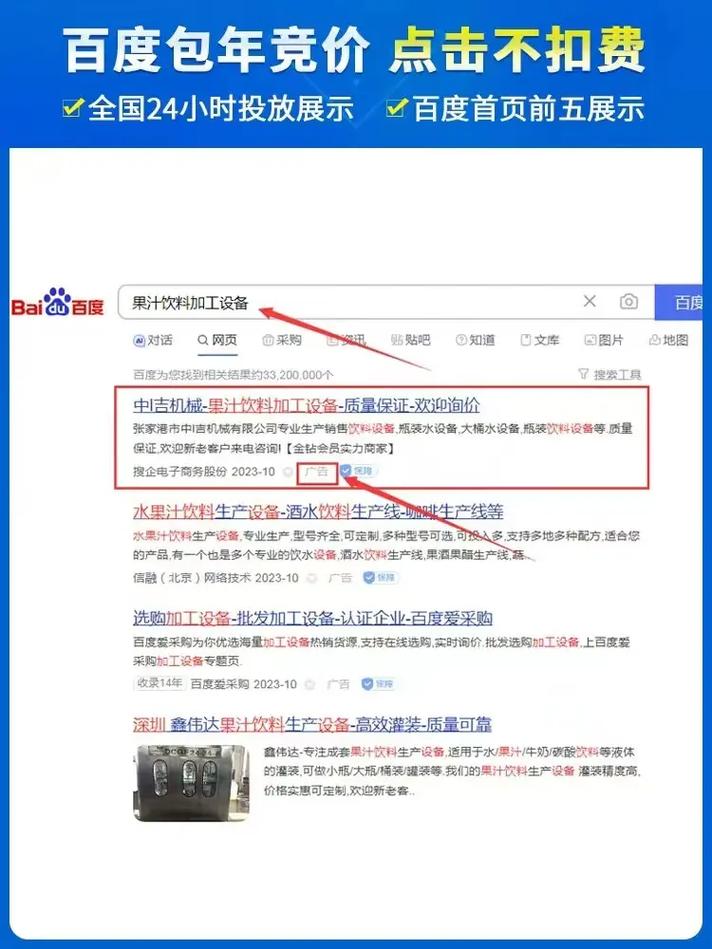Open the 采购 tab
The height and width of the screenshot is (949, 712).
(282, 340)
